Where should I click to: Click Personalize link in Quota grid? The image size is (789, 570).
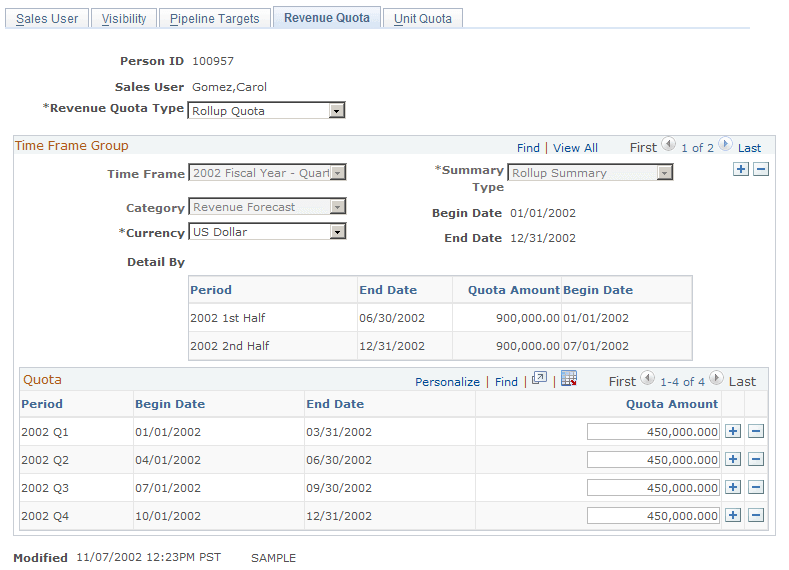click(x=447, y=382)
